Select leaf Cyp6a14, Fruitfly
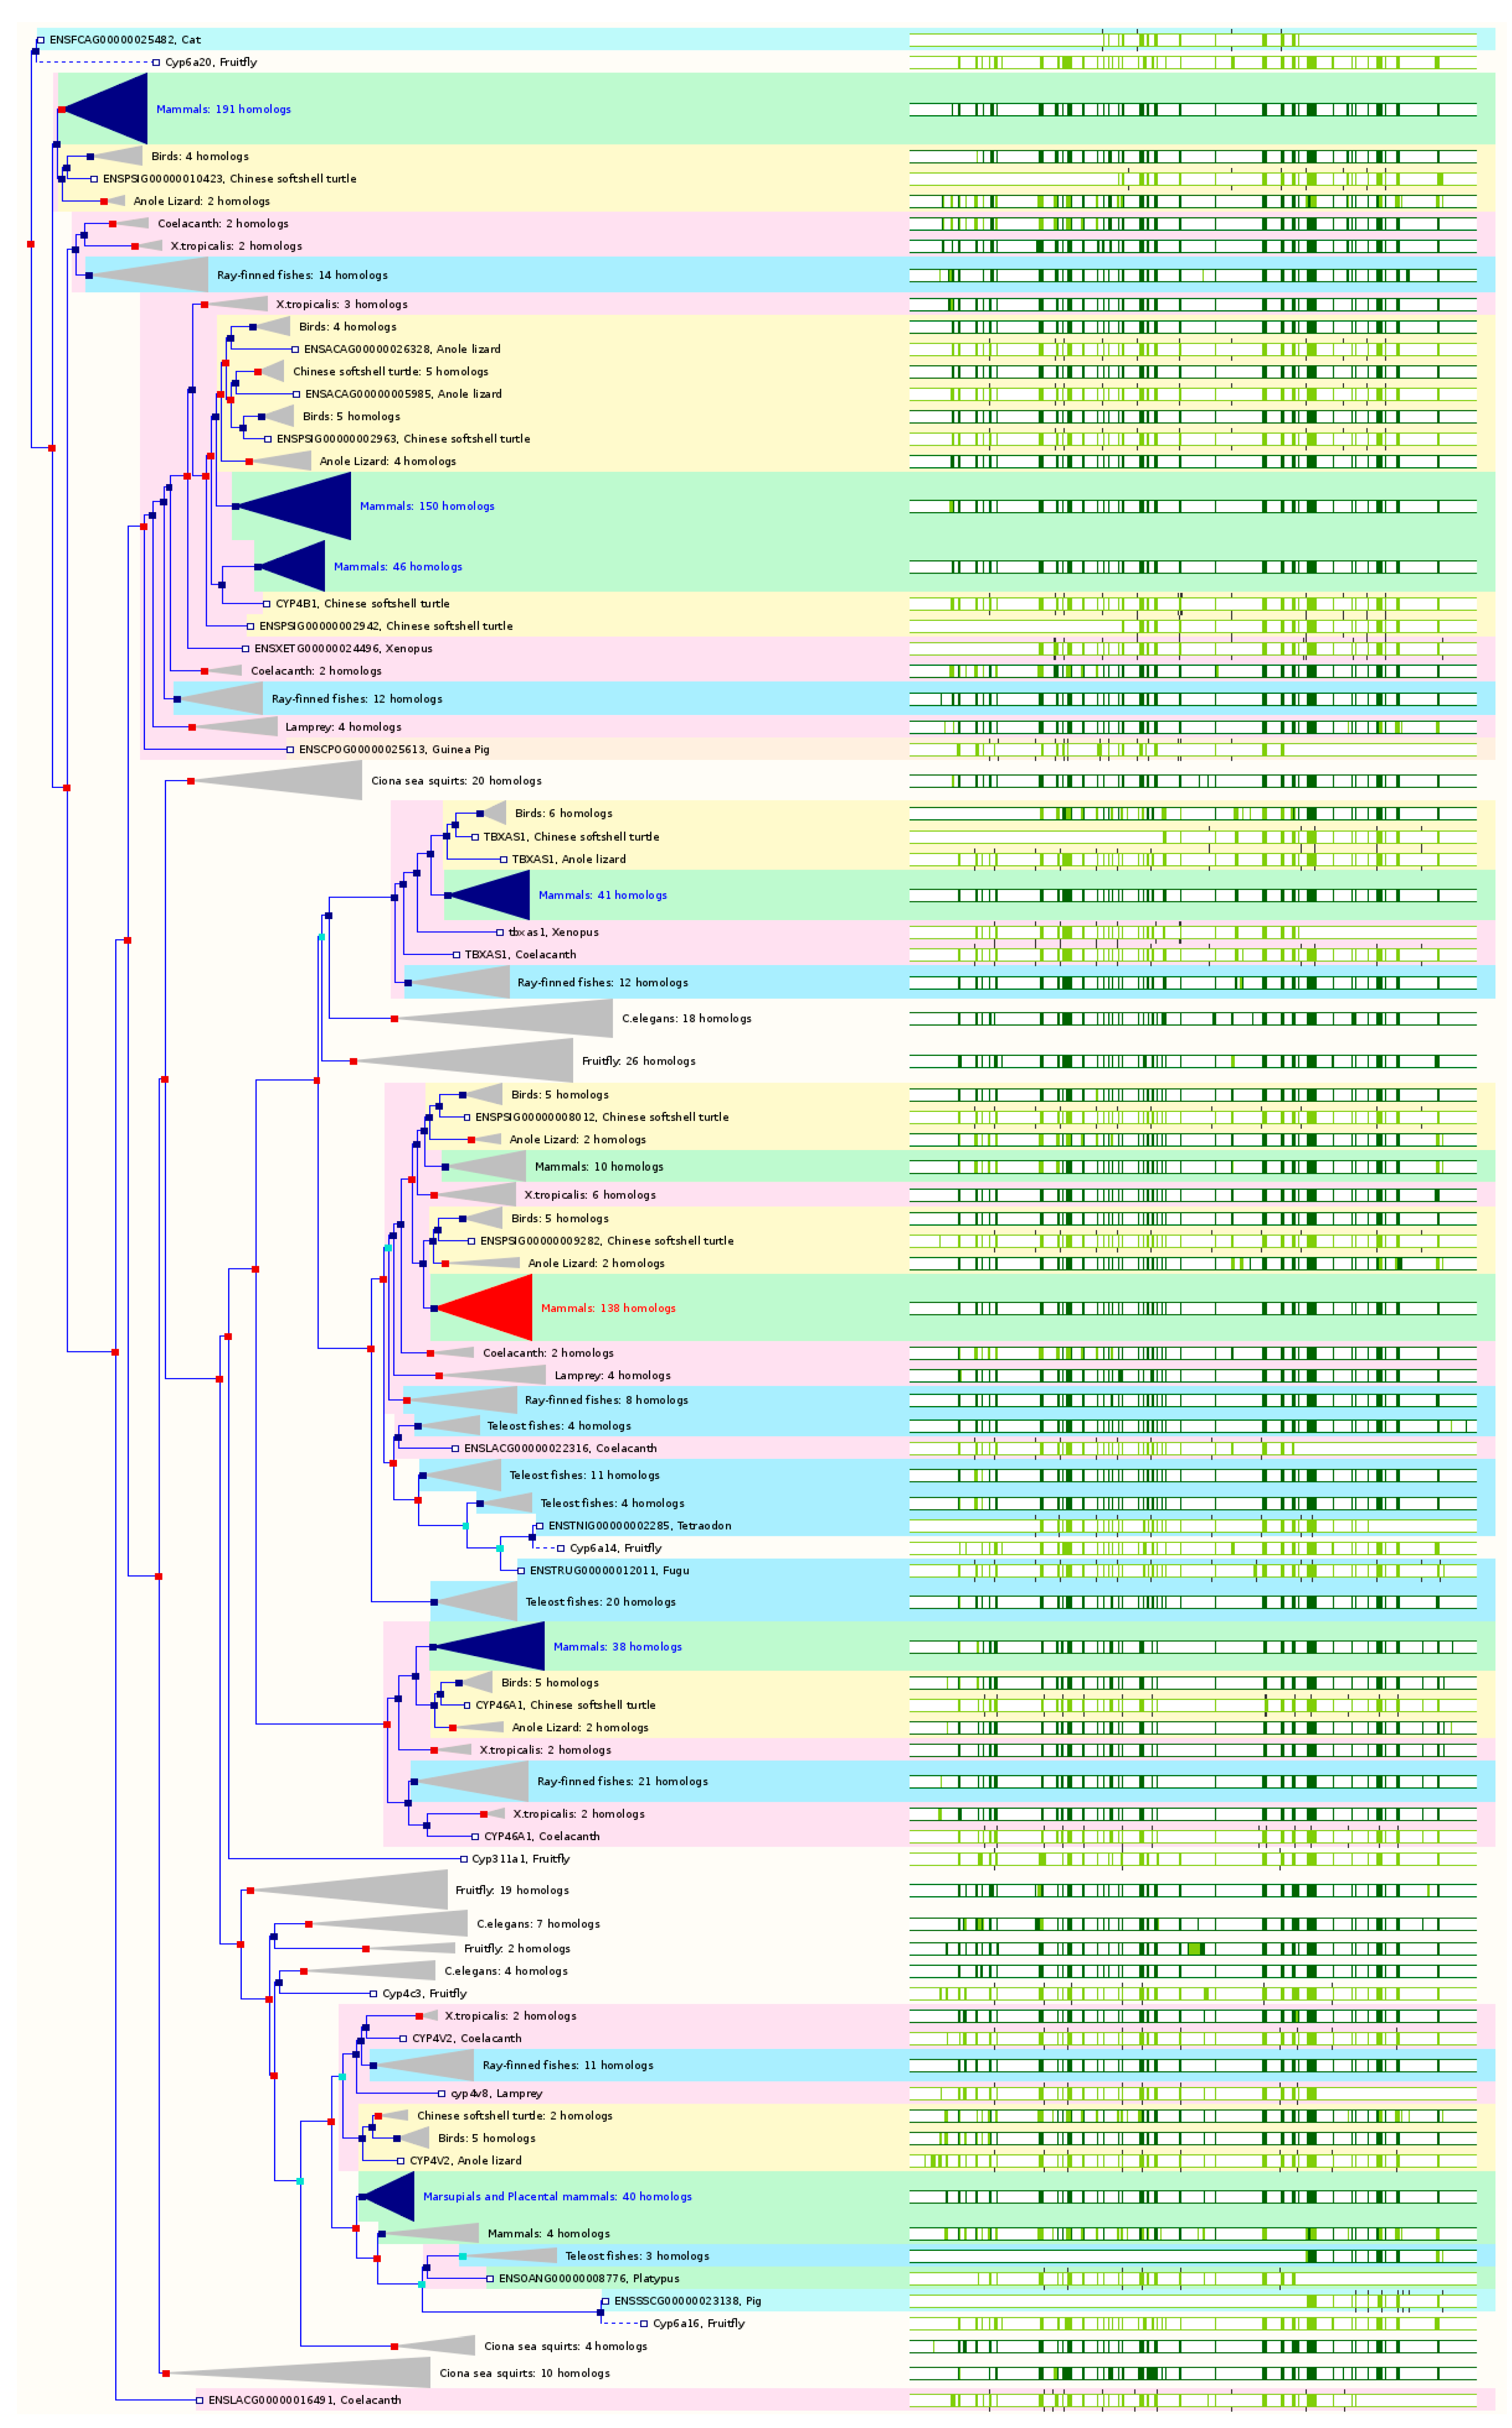This screenshot has width=1512, height=2428. pyautogui.click(x=616, y=1548)
